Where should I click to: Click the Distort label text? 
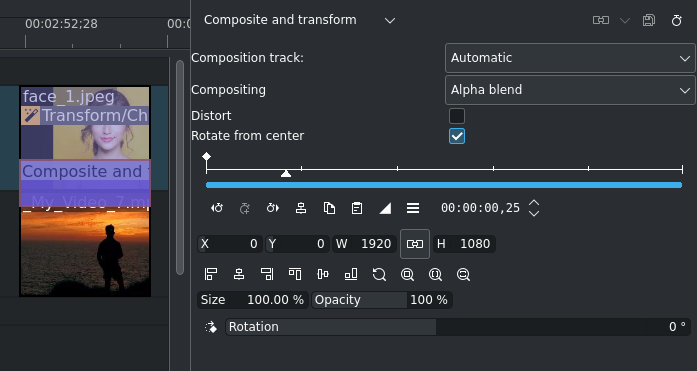point(211,116)
